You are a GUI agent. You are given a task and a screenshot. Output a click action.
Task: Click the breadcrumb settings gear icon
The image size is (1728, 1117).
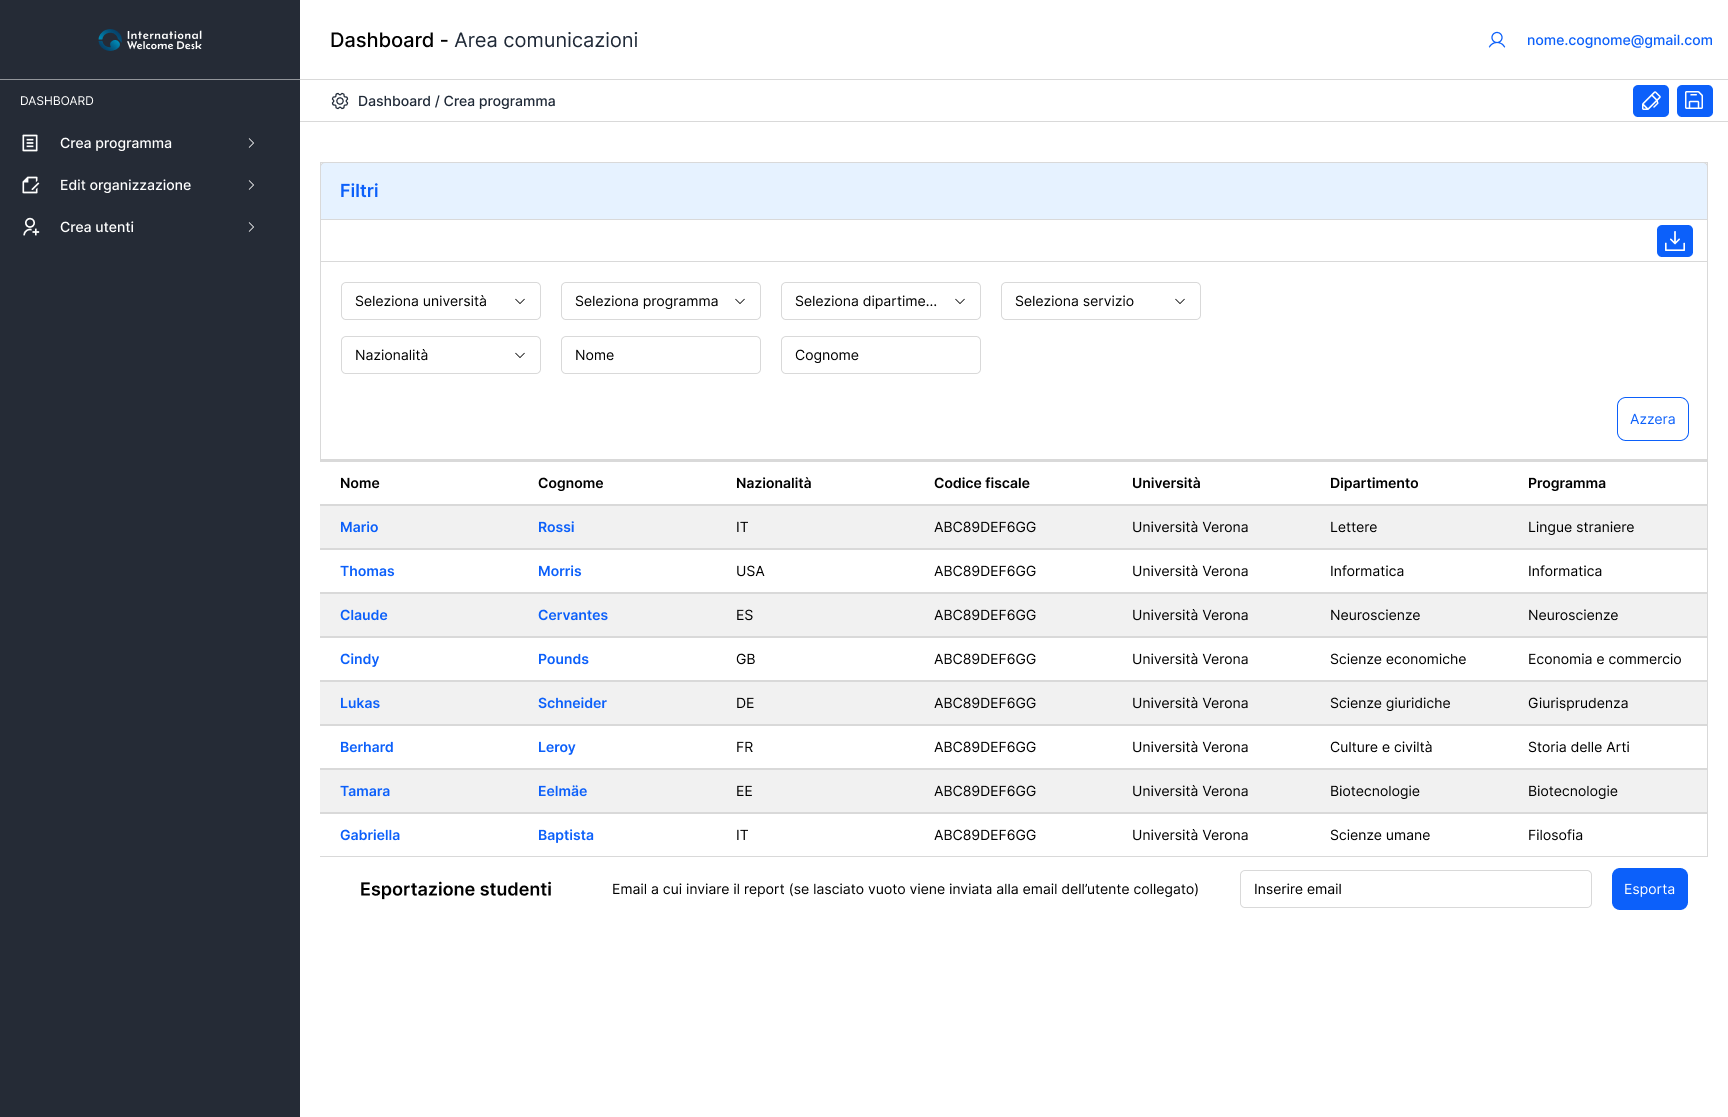point(340,101)
